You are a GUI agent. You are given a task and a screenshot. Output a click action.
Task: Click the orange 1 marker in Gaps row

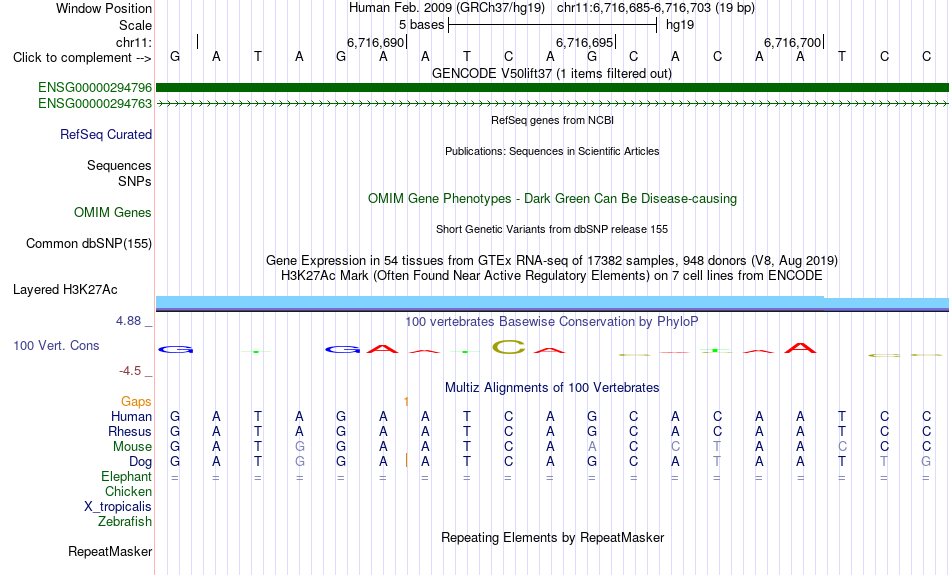[x=406, y=402]
